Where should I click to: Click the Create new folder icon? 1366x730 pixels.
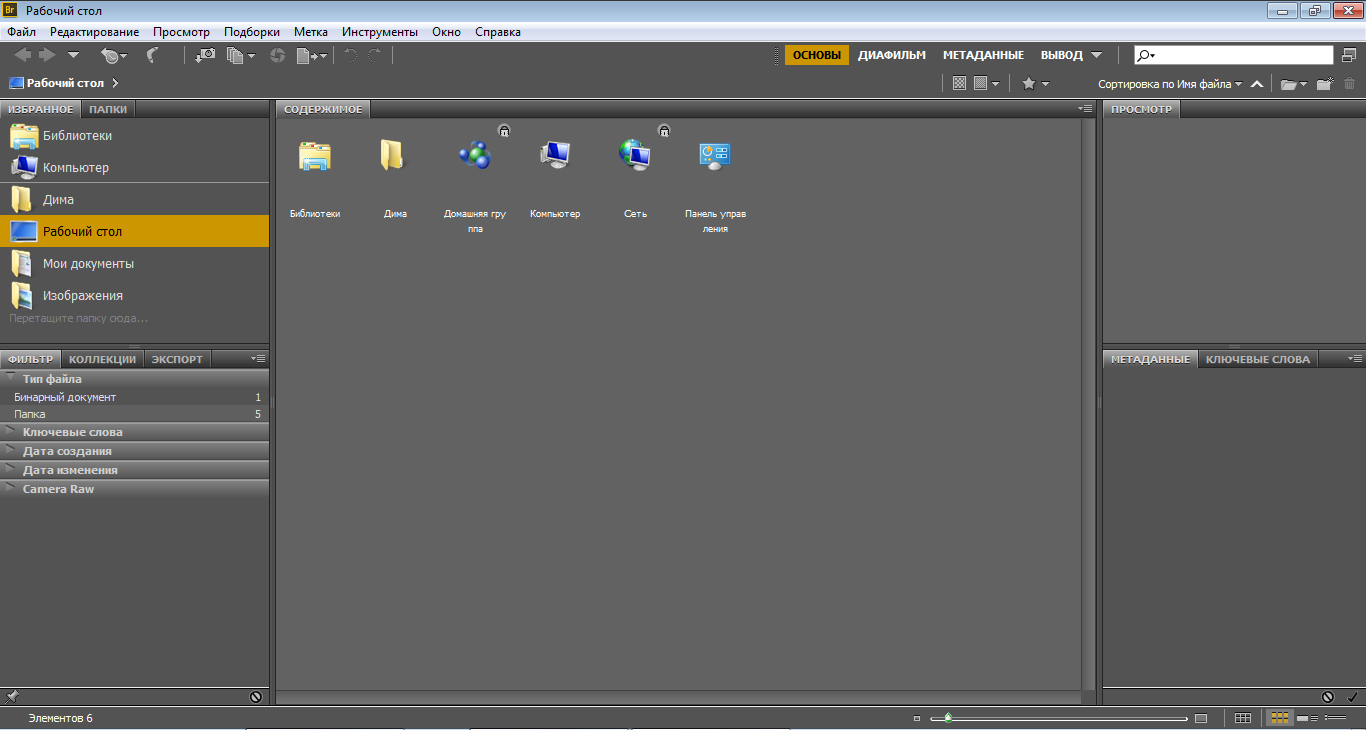1324,84
